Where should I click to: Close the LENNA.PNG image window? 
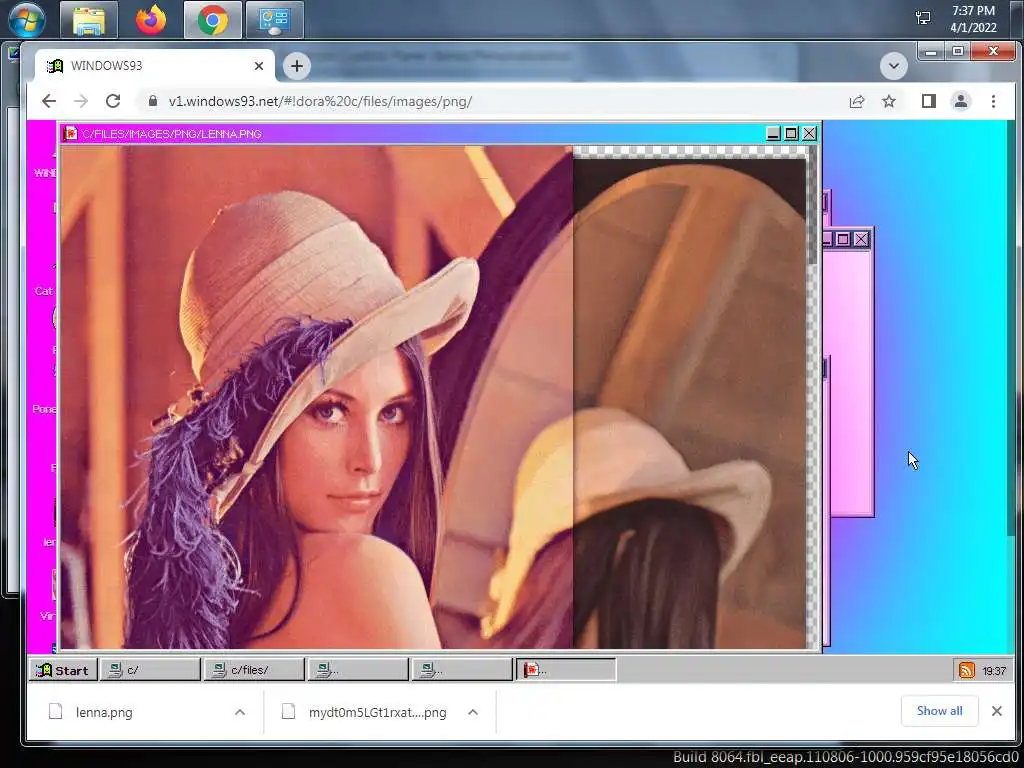(809, 134)
